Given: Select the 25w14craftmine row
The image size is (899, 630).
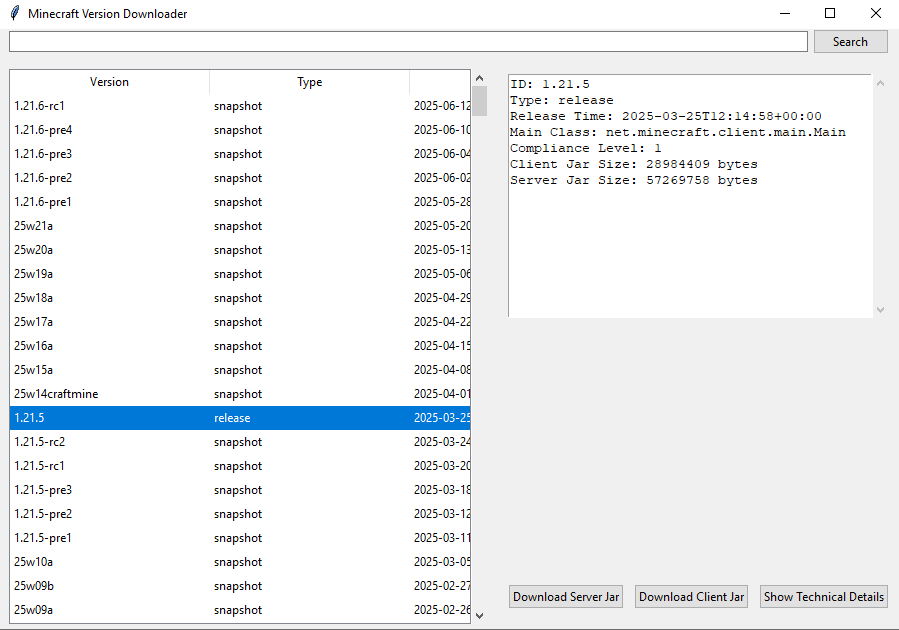Looking at the screenshot, I should 240,394.
